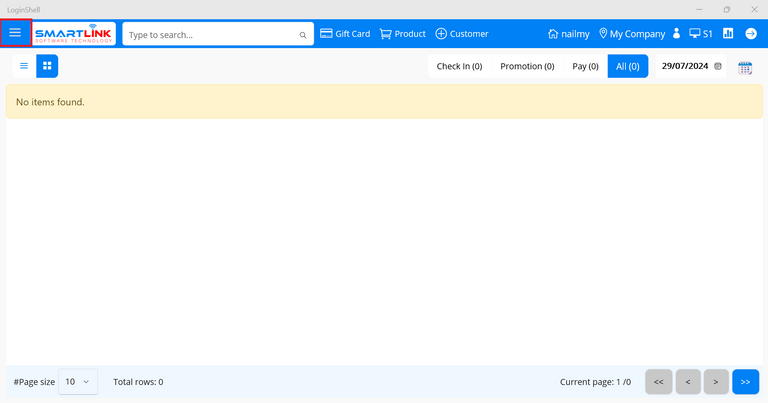The height and width of the screenshot is (403, 768).
Task: Expand the page size dropdown
Action: point(78,382)
